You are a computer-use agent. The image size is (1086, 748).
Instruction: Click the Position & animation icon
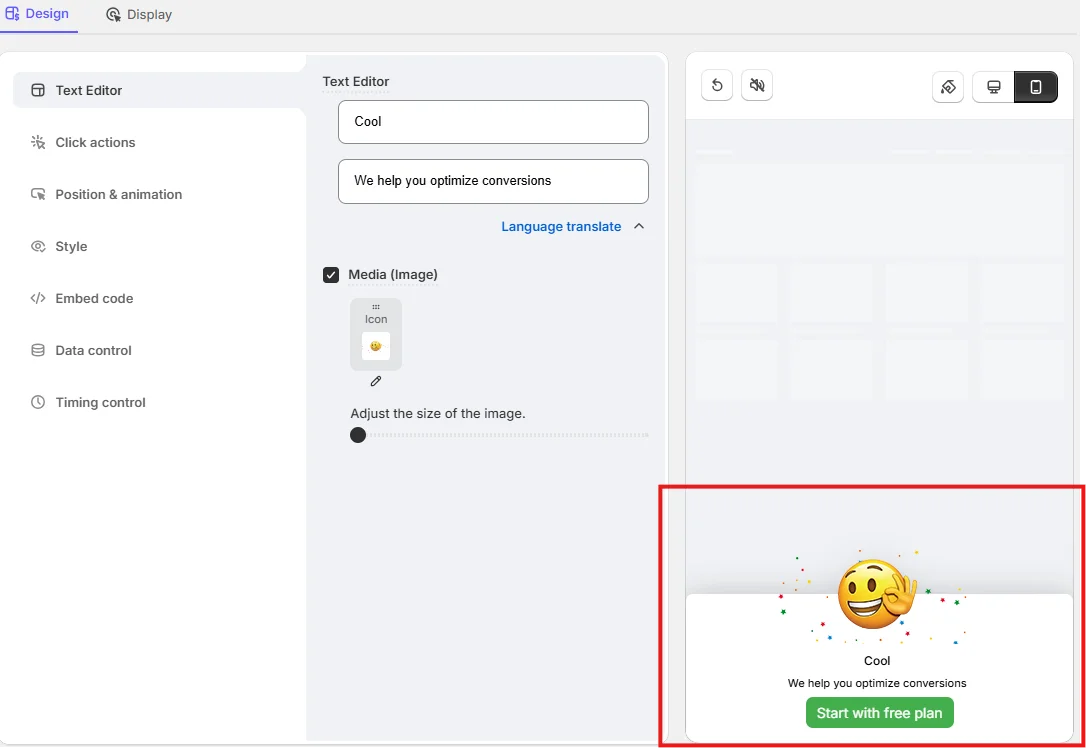pos(38,194)
